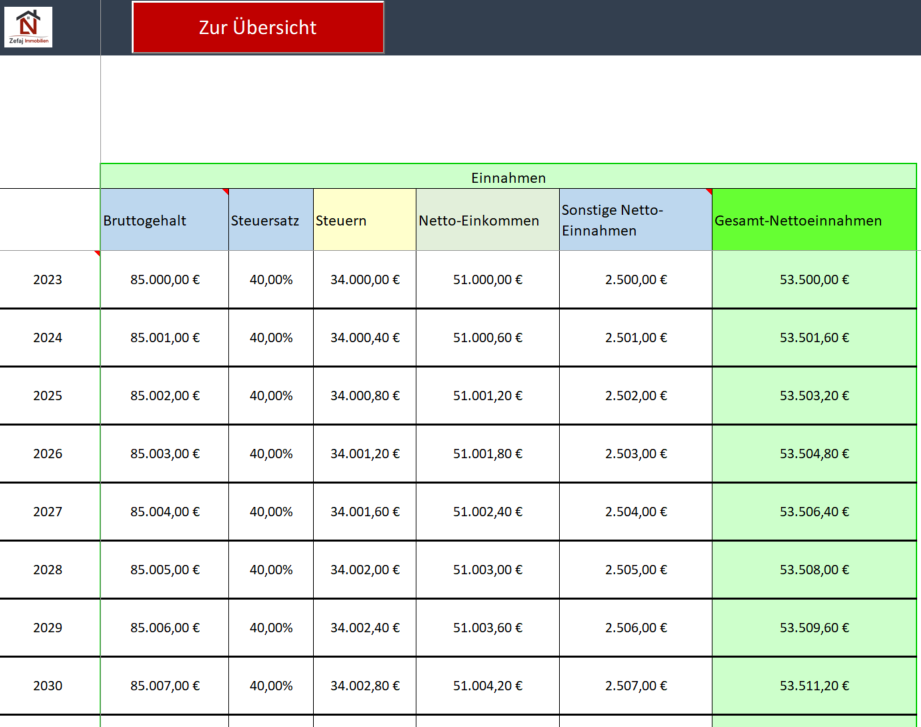This screenshot has height=727, width=921.
Task: Select the Steuern cell 34.001,20 € for 2026
Action: 365,454
